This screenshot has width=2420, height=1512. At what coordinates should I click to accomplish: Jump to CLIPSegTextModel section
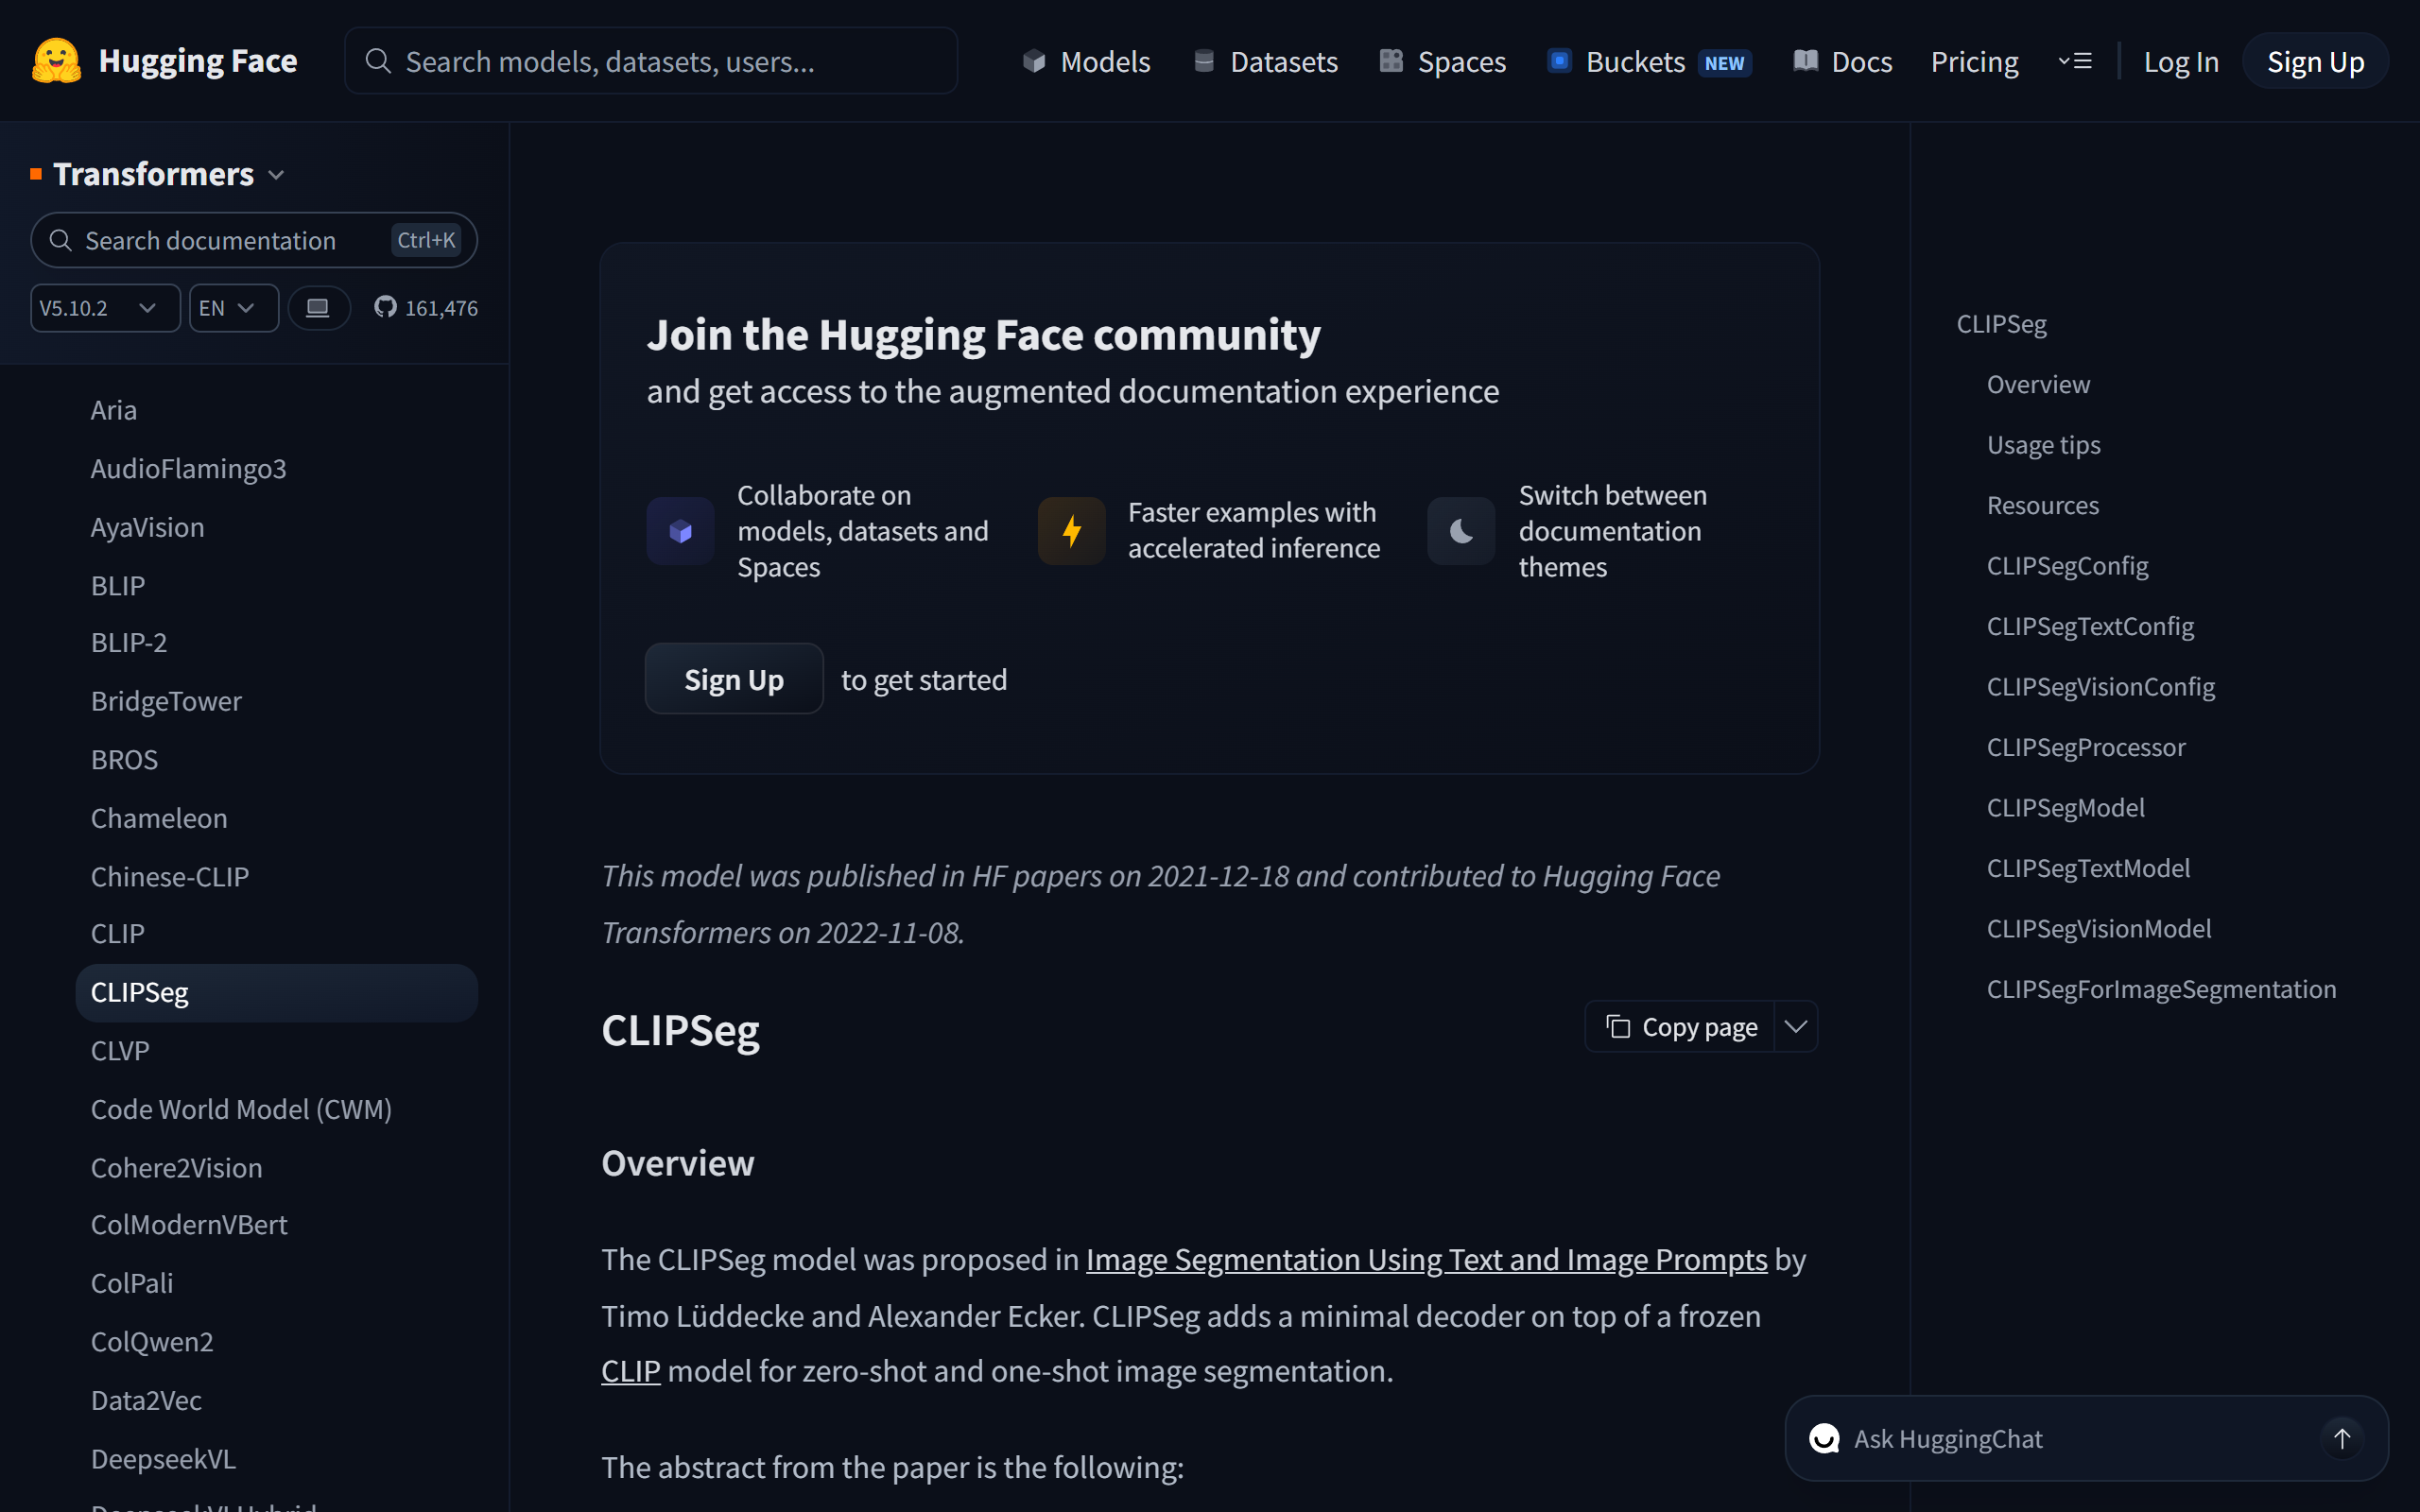point(2088,868)
